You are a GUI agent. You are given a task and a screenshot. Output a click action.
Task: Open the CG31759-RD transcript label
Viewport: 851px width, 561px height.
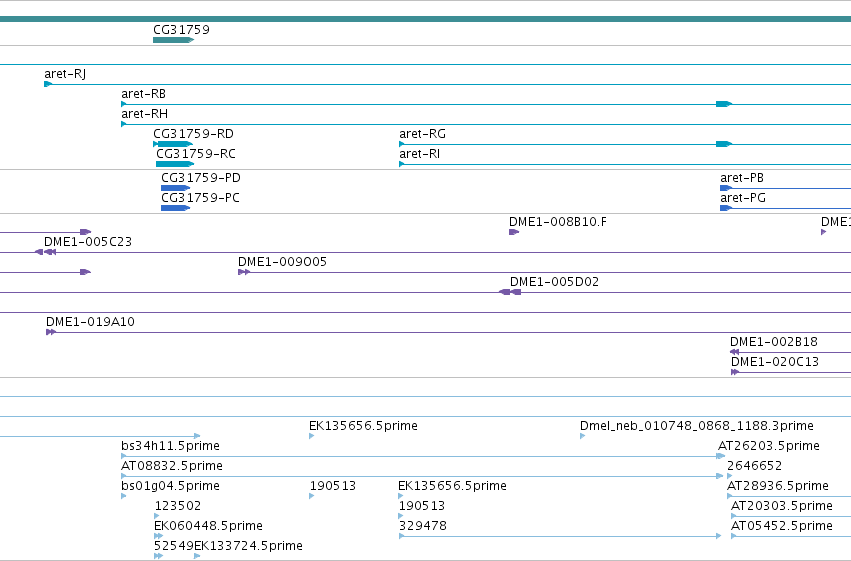193,134
